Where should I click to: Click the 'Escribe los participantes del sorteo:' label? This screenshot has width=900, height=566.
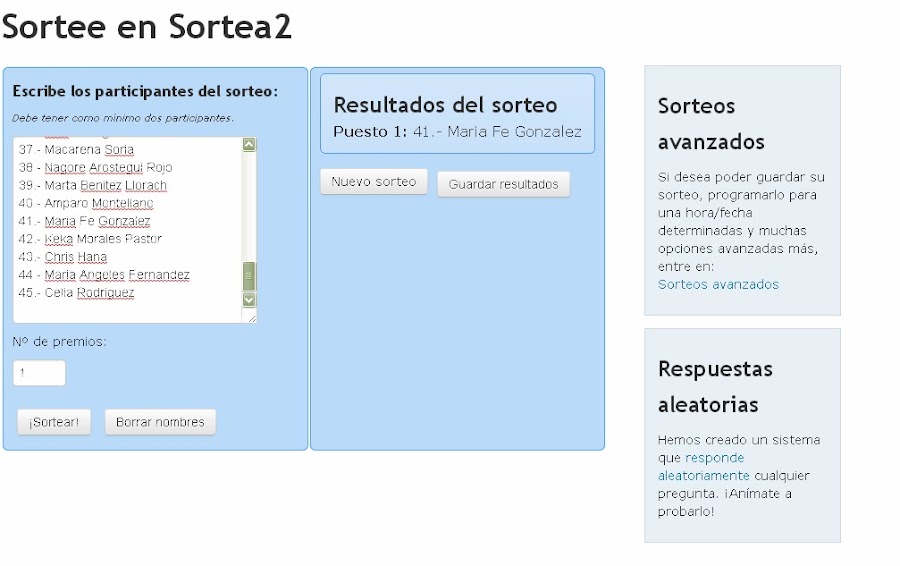click(x=145, y=91)
